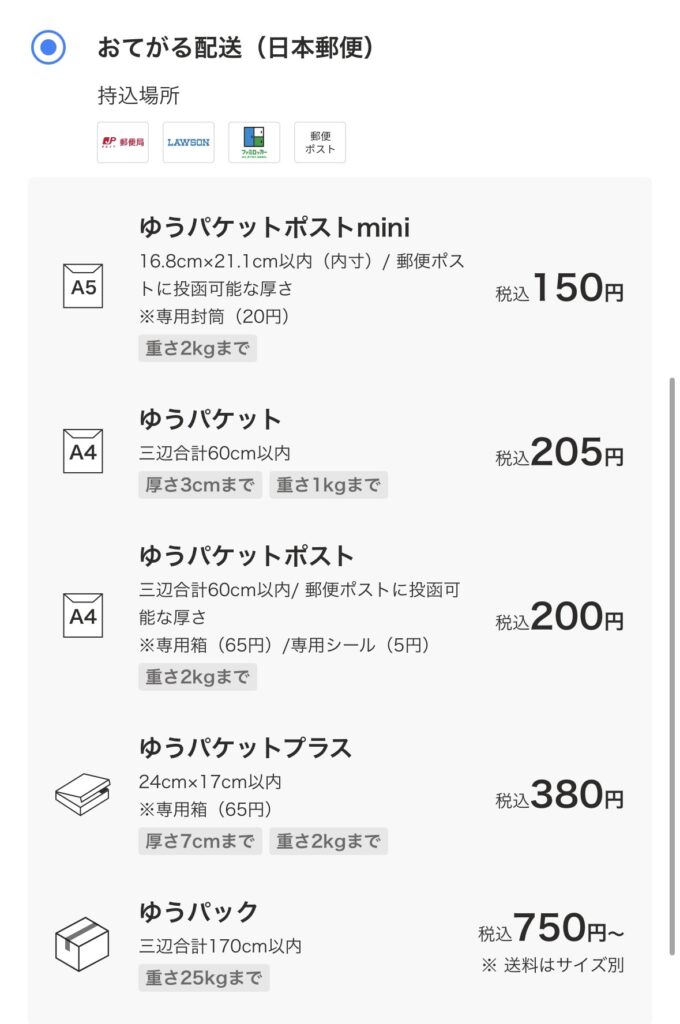Viewport: 680px width, 1024px height.
Task: Click the 厚さ3cmまで tag
Action: [x=200, y=485]
